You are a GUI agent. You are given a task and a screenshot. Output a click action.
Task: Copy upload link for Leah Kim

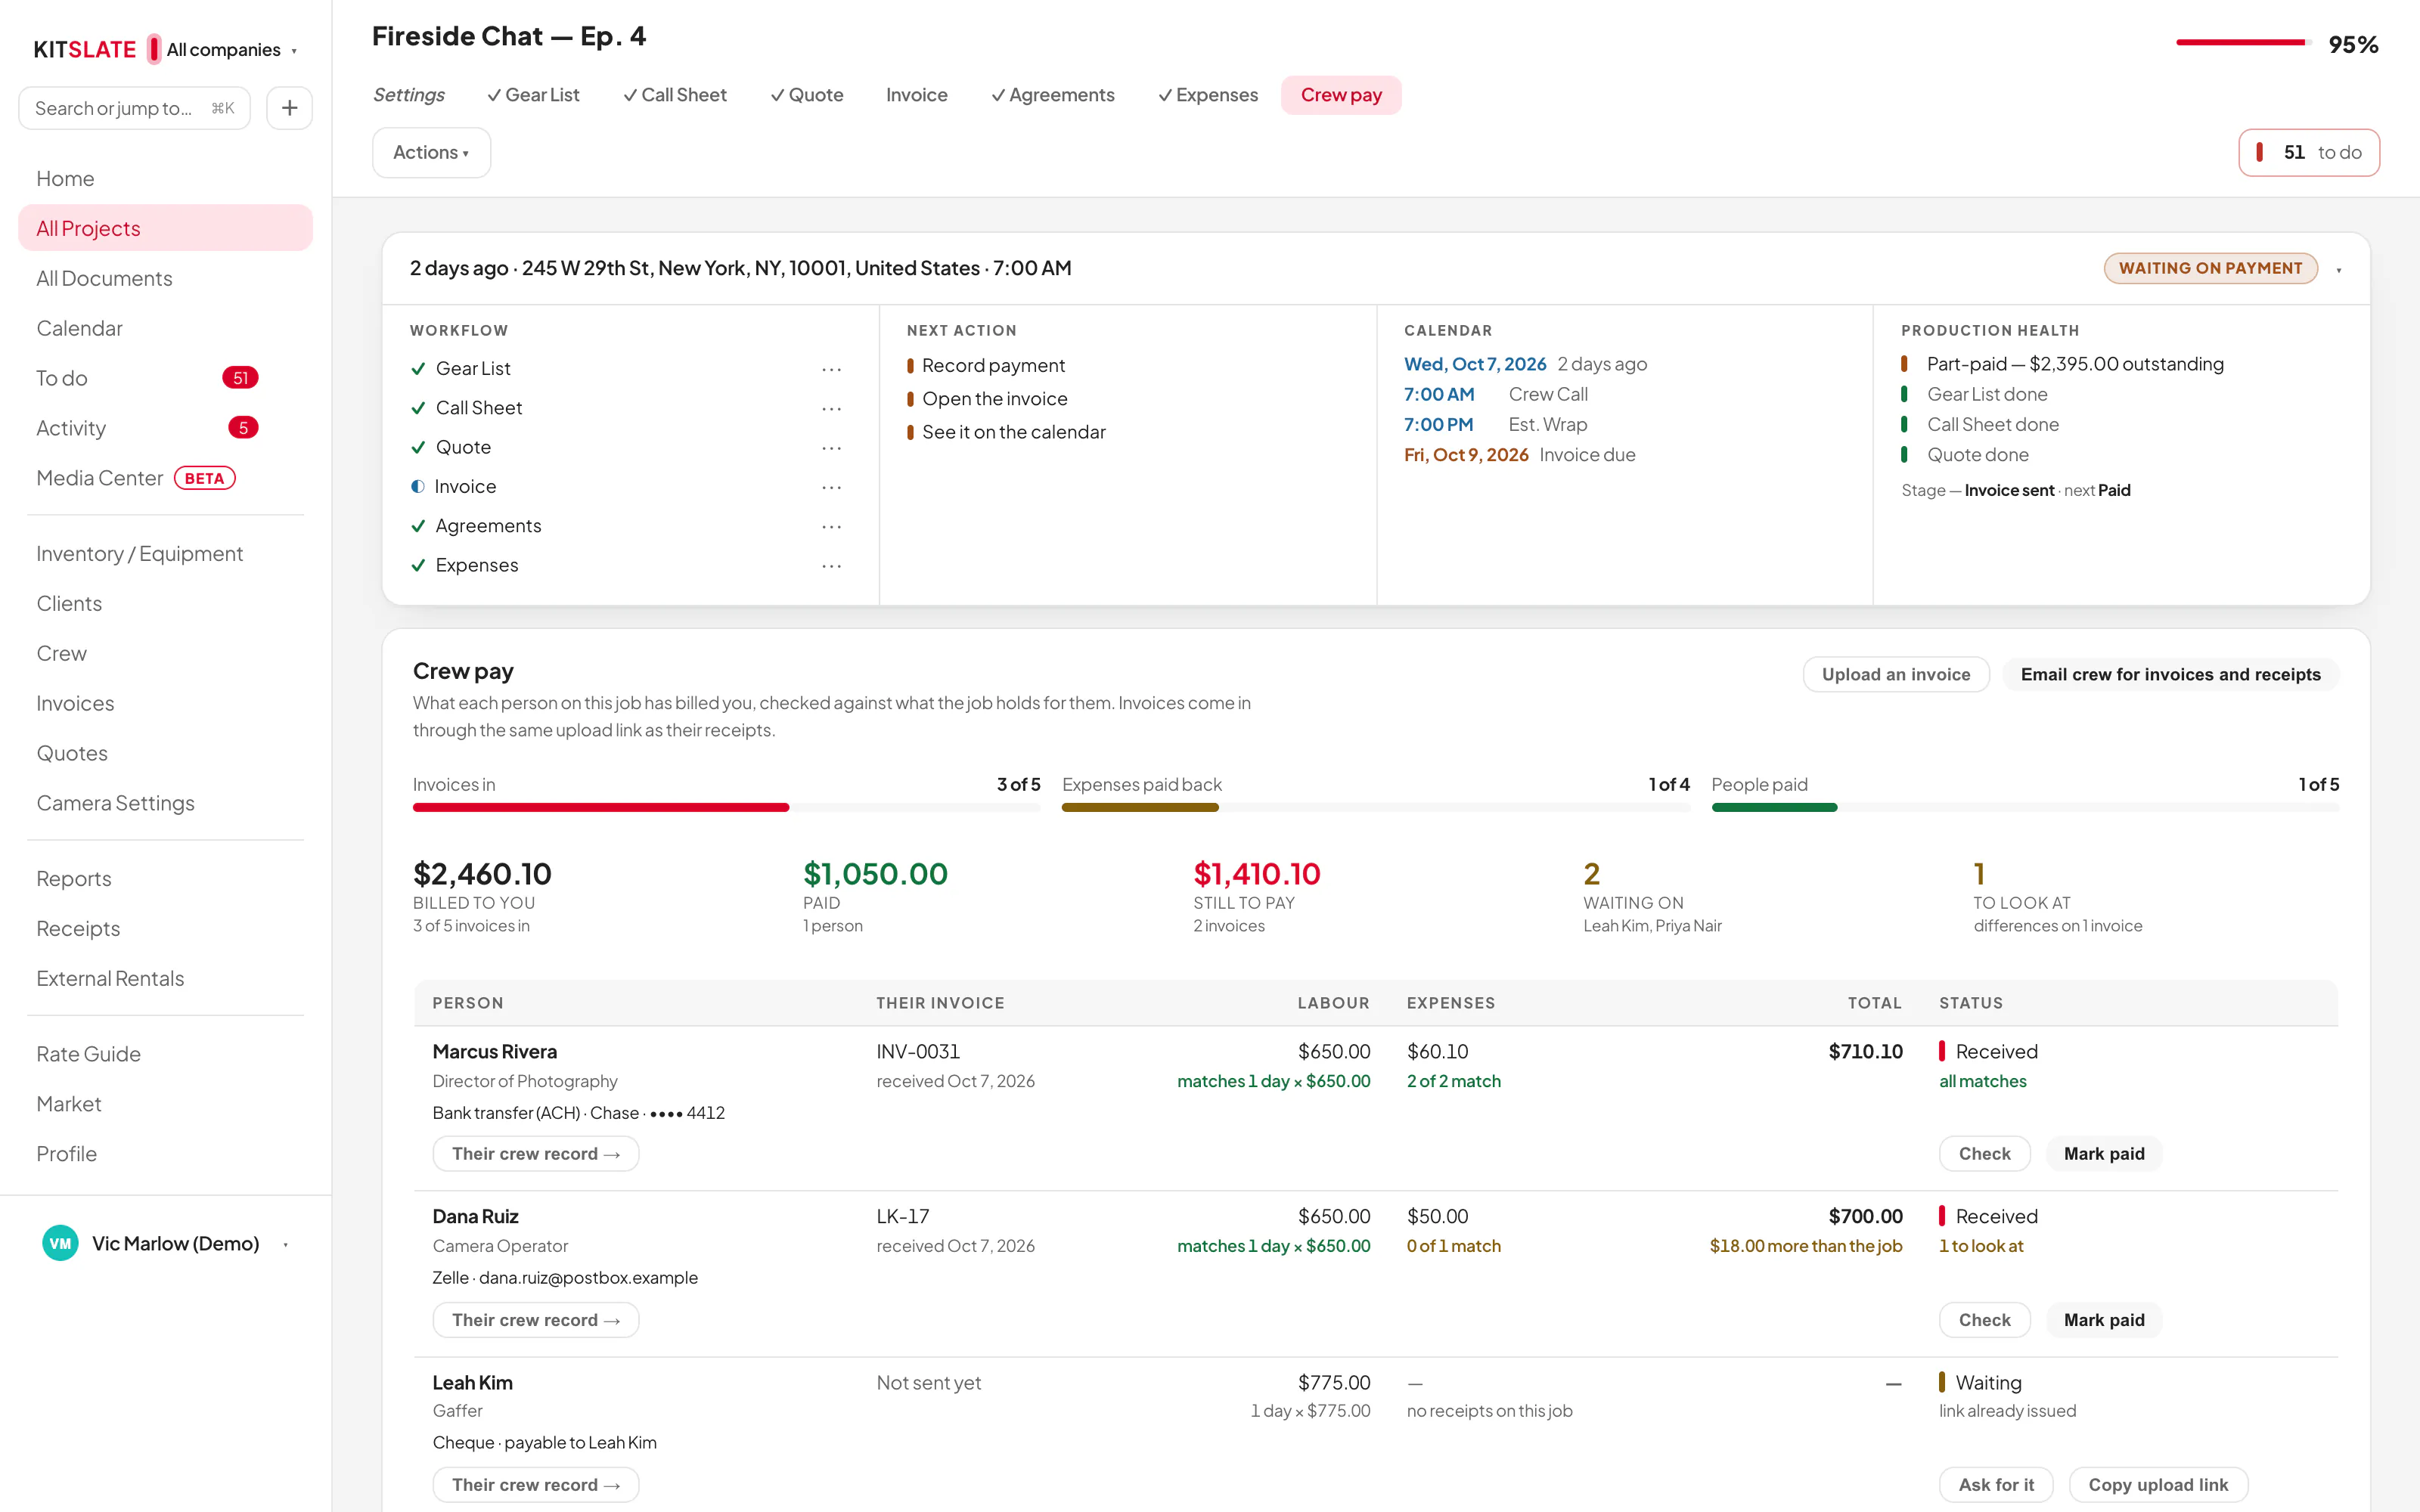click(x=2158, y=1485)
